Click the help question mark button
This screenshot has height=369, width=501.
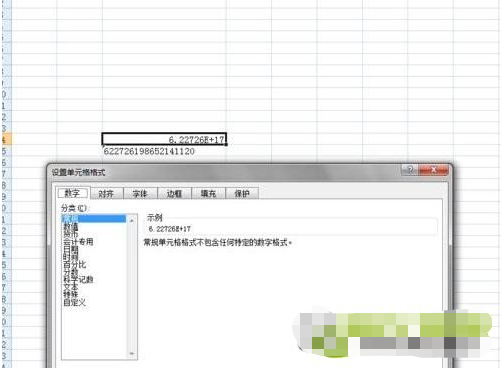(x=410, y=170)
